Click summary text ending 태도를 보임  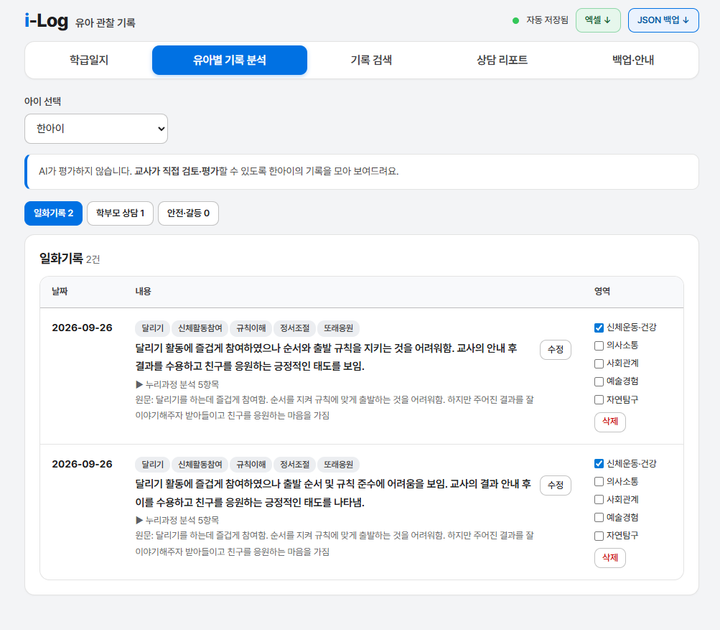[x=326, y=357]
